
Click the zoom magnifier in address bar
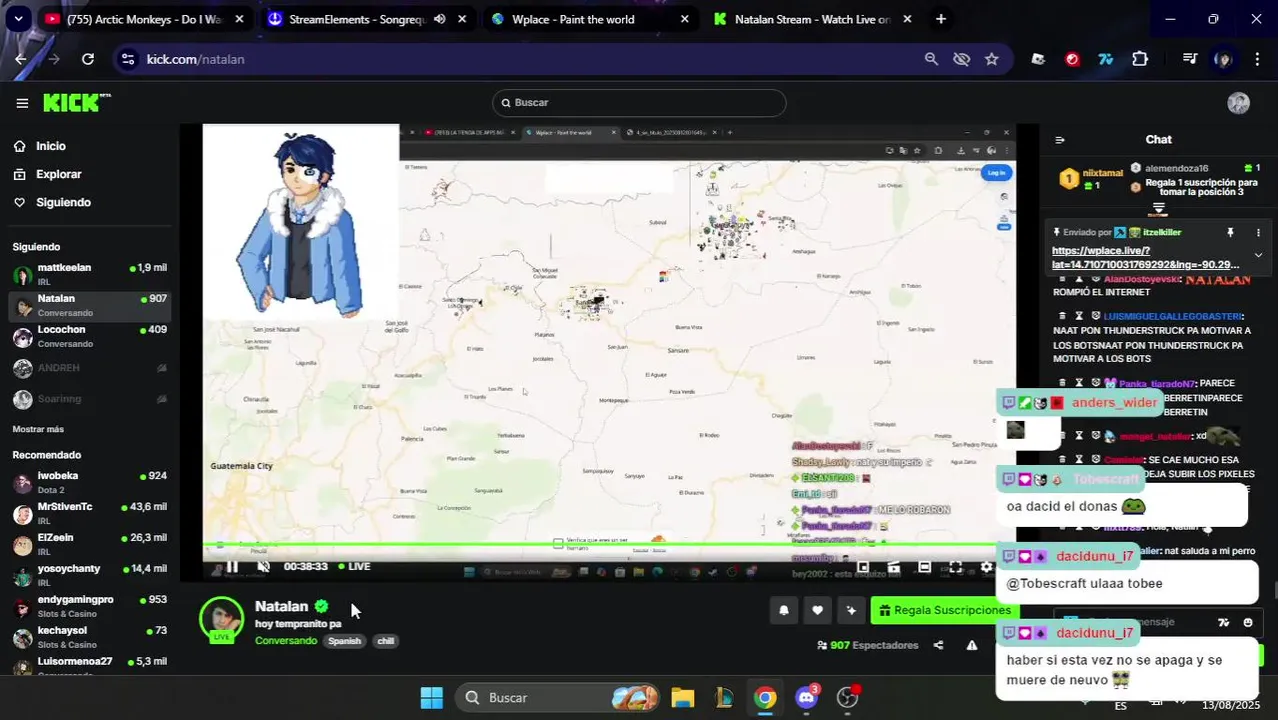tap(931, 59)
